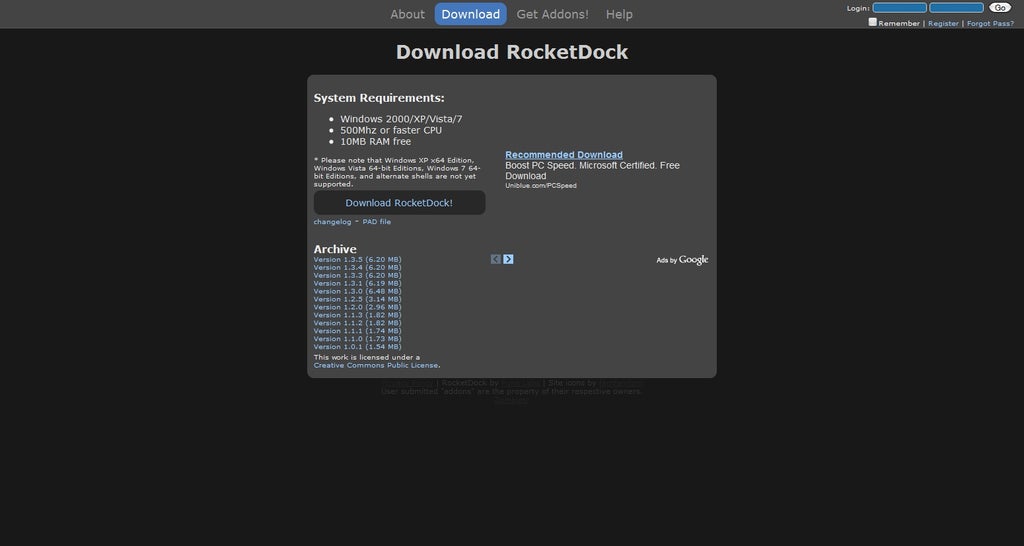The width and height of the screenshot is (1024, 546).
Task: Click the login password field
Action: [x=956, y=8]
